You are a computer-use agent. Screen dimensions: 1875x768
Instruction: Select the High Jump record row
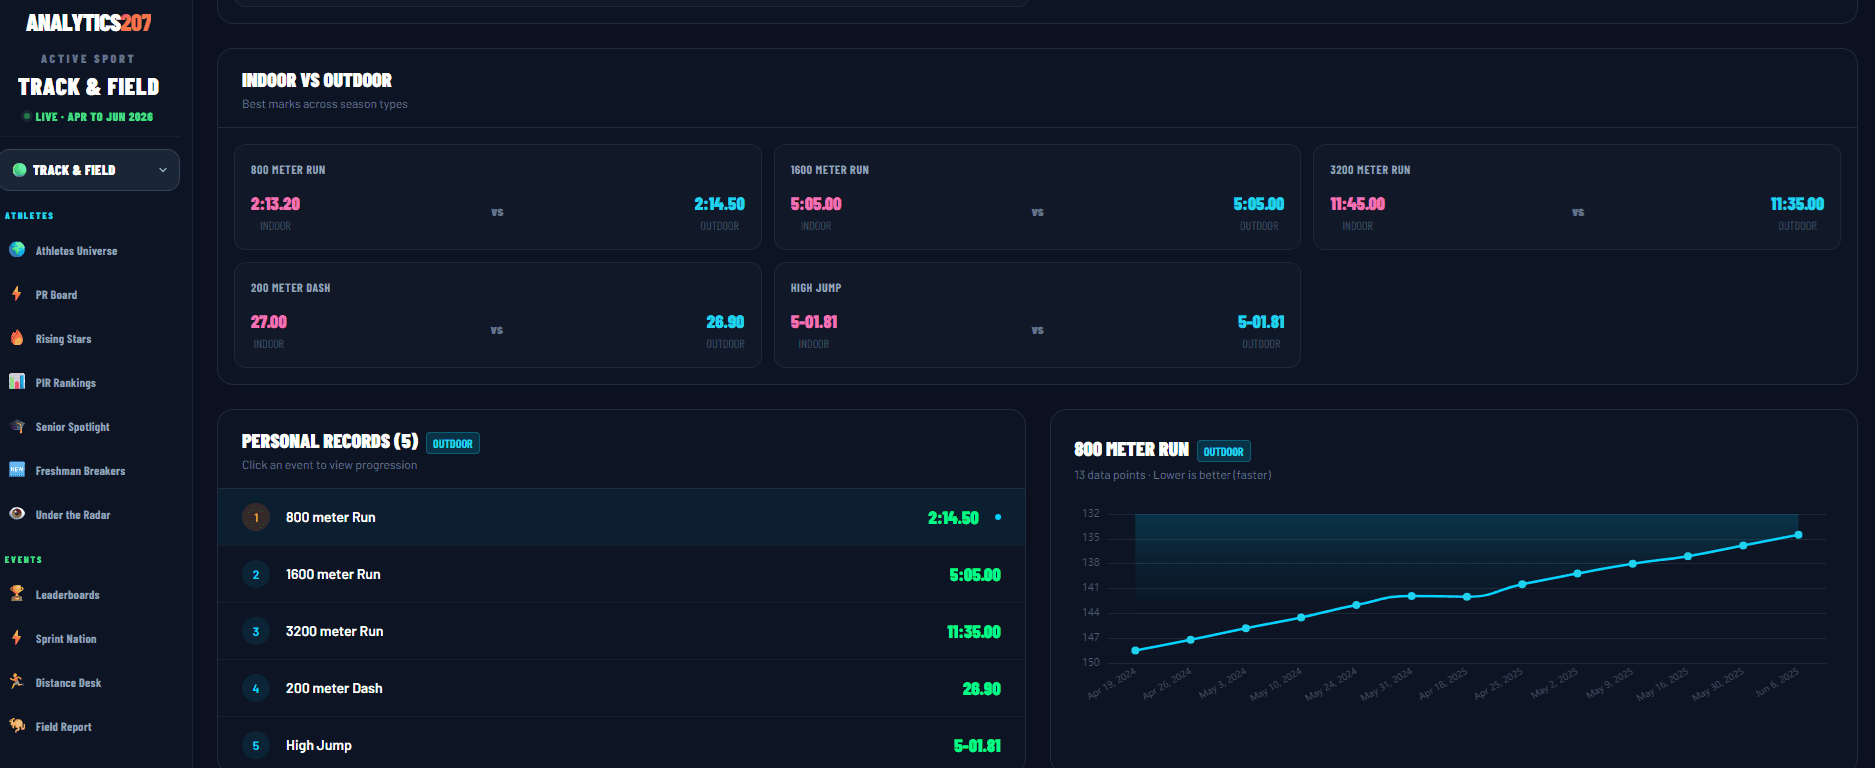point(621,745)
